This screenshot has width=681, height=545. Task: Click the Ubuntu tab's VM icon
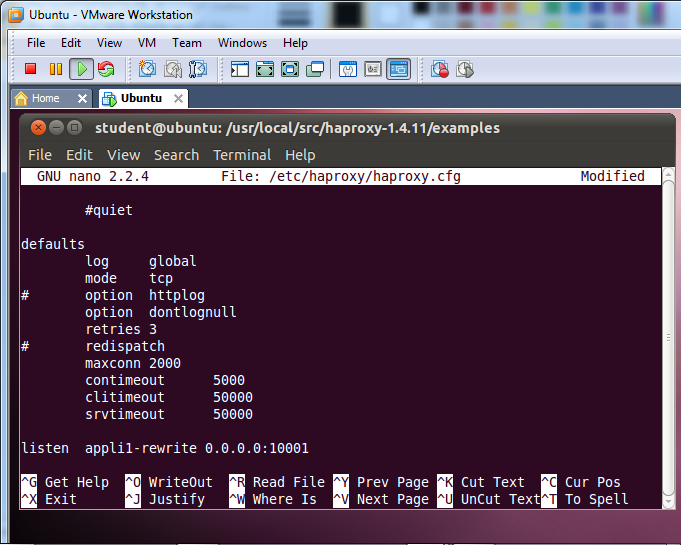109,99
